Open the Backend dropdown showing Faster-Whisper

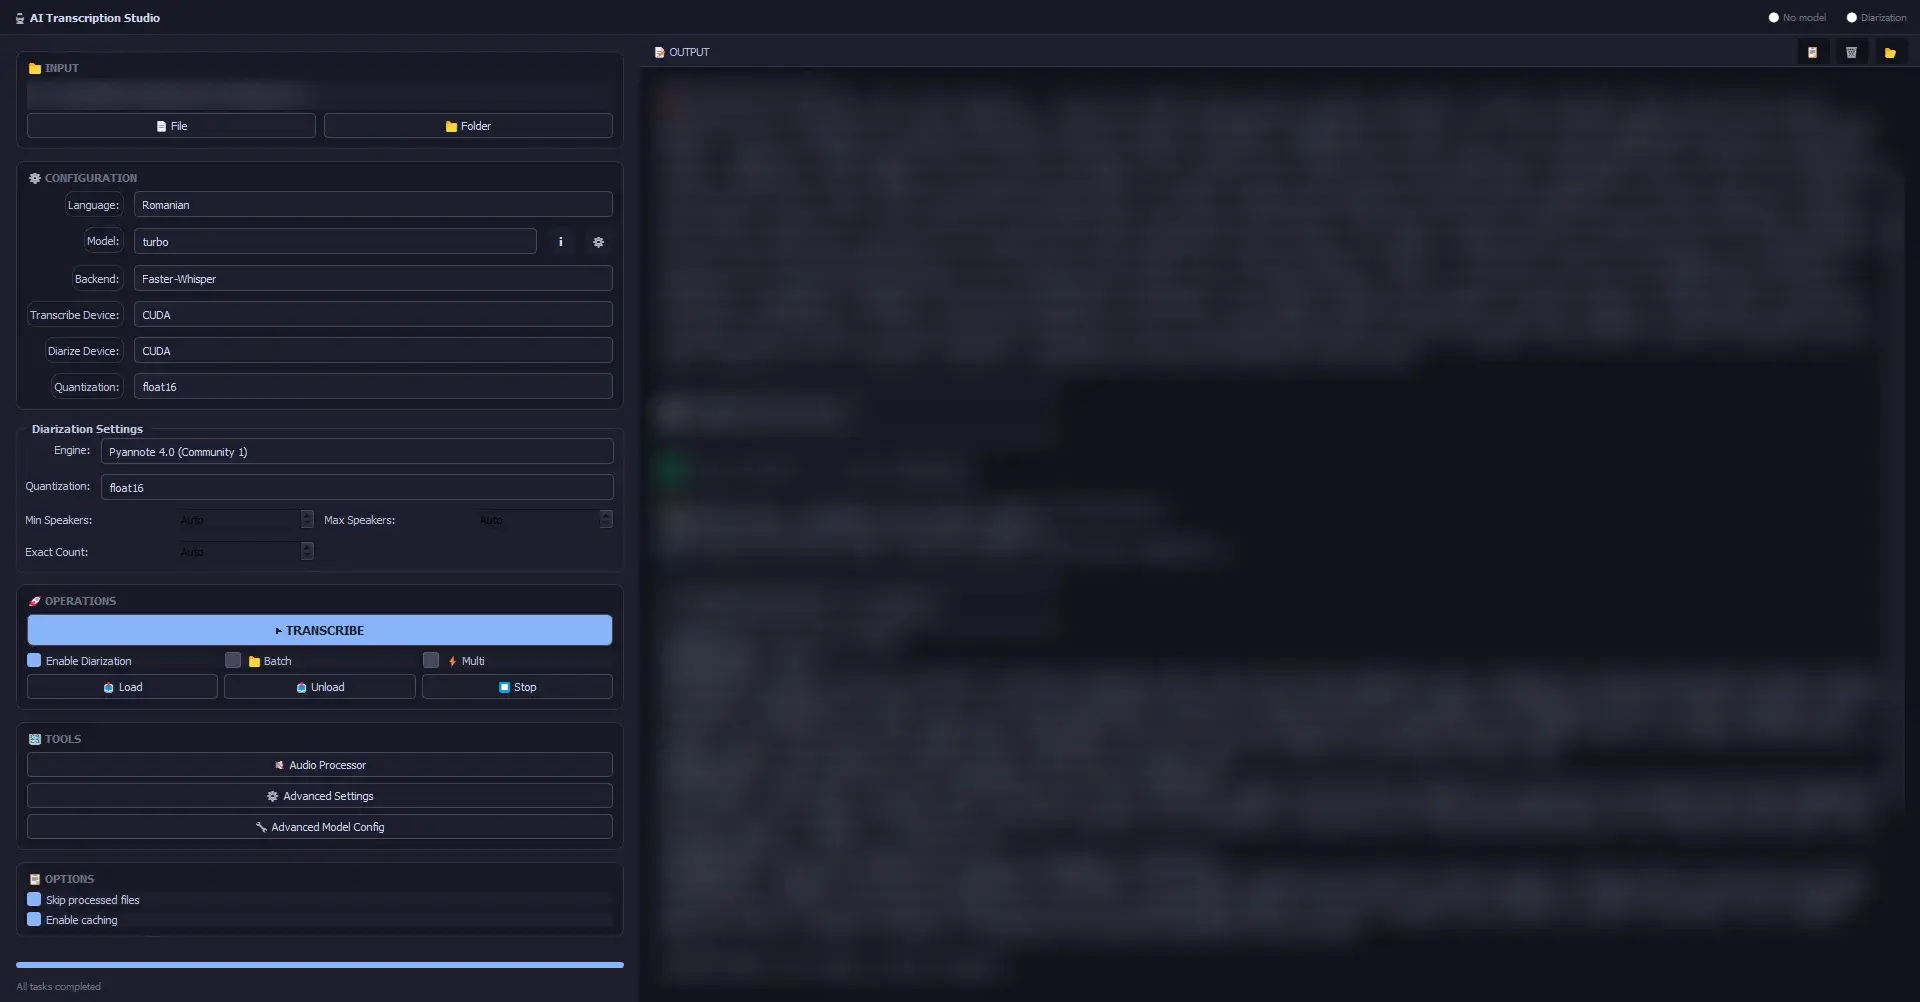[373, 279]
